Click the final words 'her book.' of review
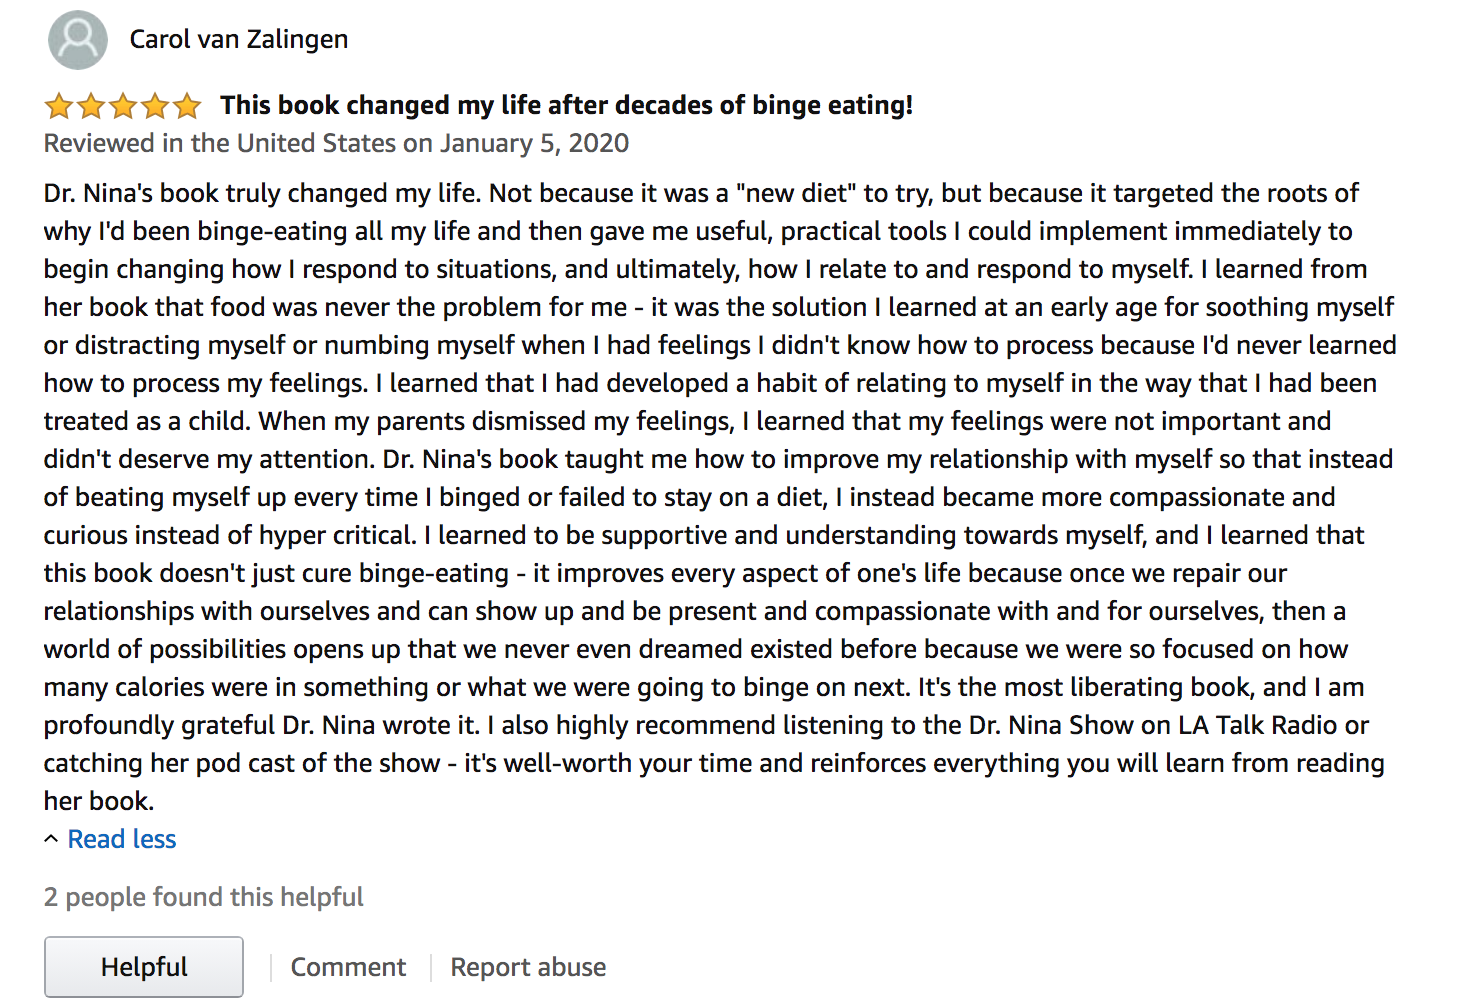Viewport: 1470px width, 1006px height. coord(99,801)
